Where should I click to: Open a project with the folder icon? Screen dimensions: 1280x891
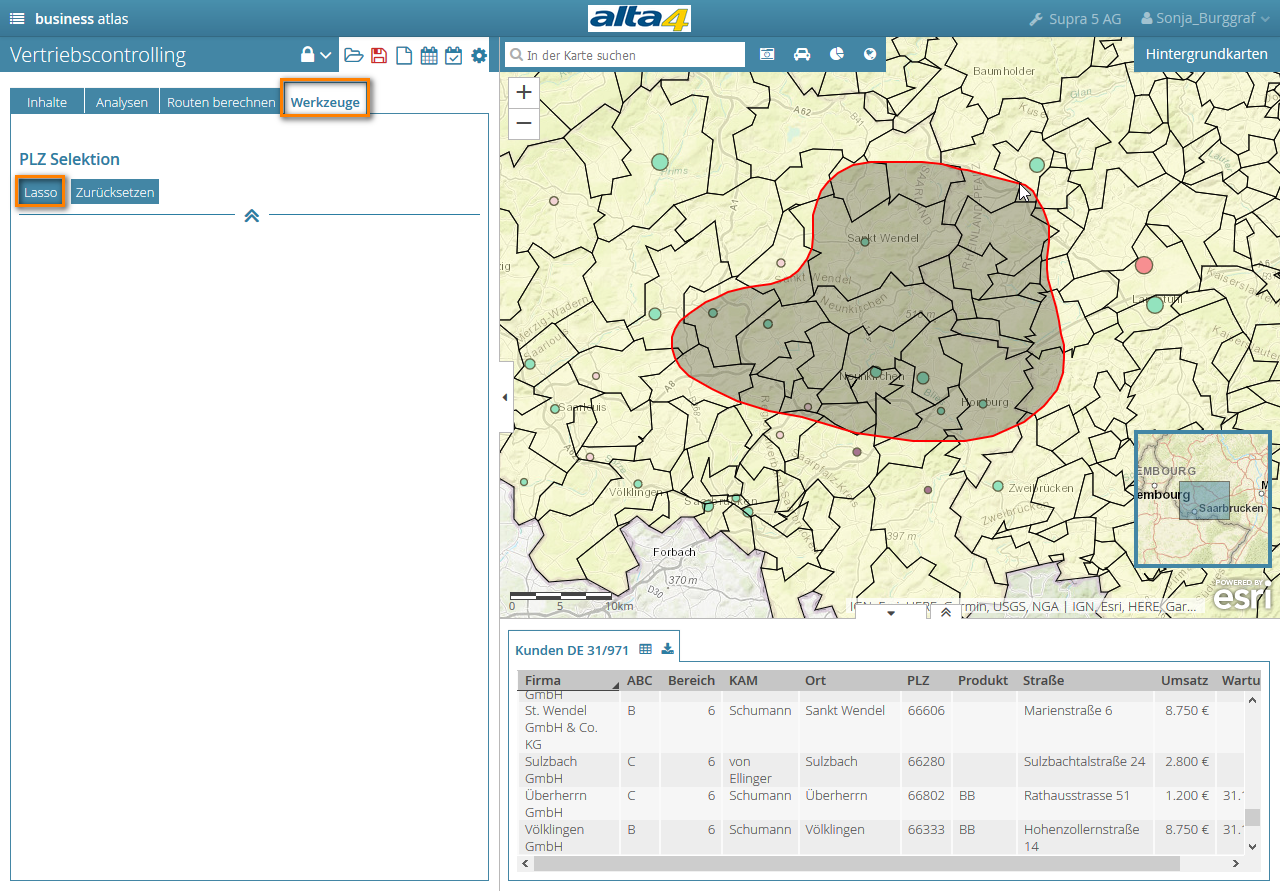[354, 56]
